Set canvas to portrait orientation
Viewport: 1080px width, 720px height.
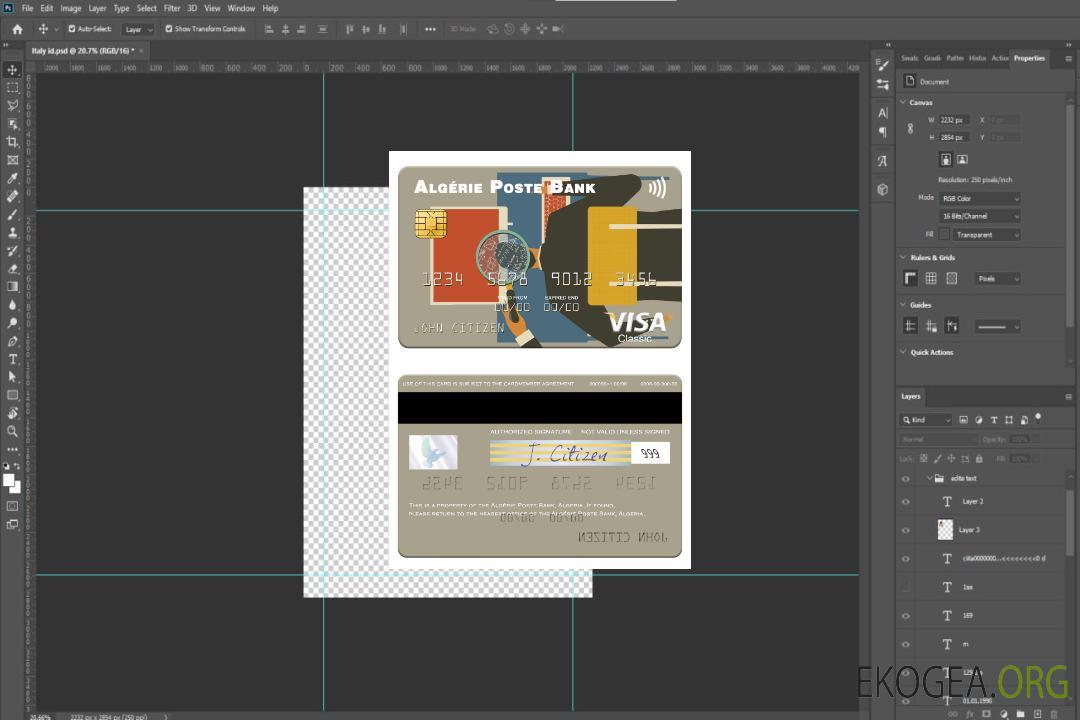(x=946, y=160)
